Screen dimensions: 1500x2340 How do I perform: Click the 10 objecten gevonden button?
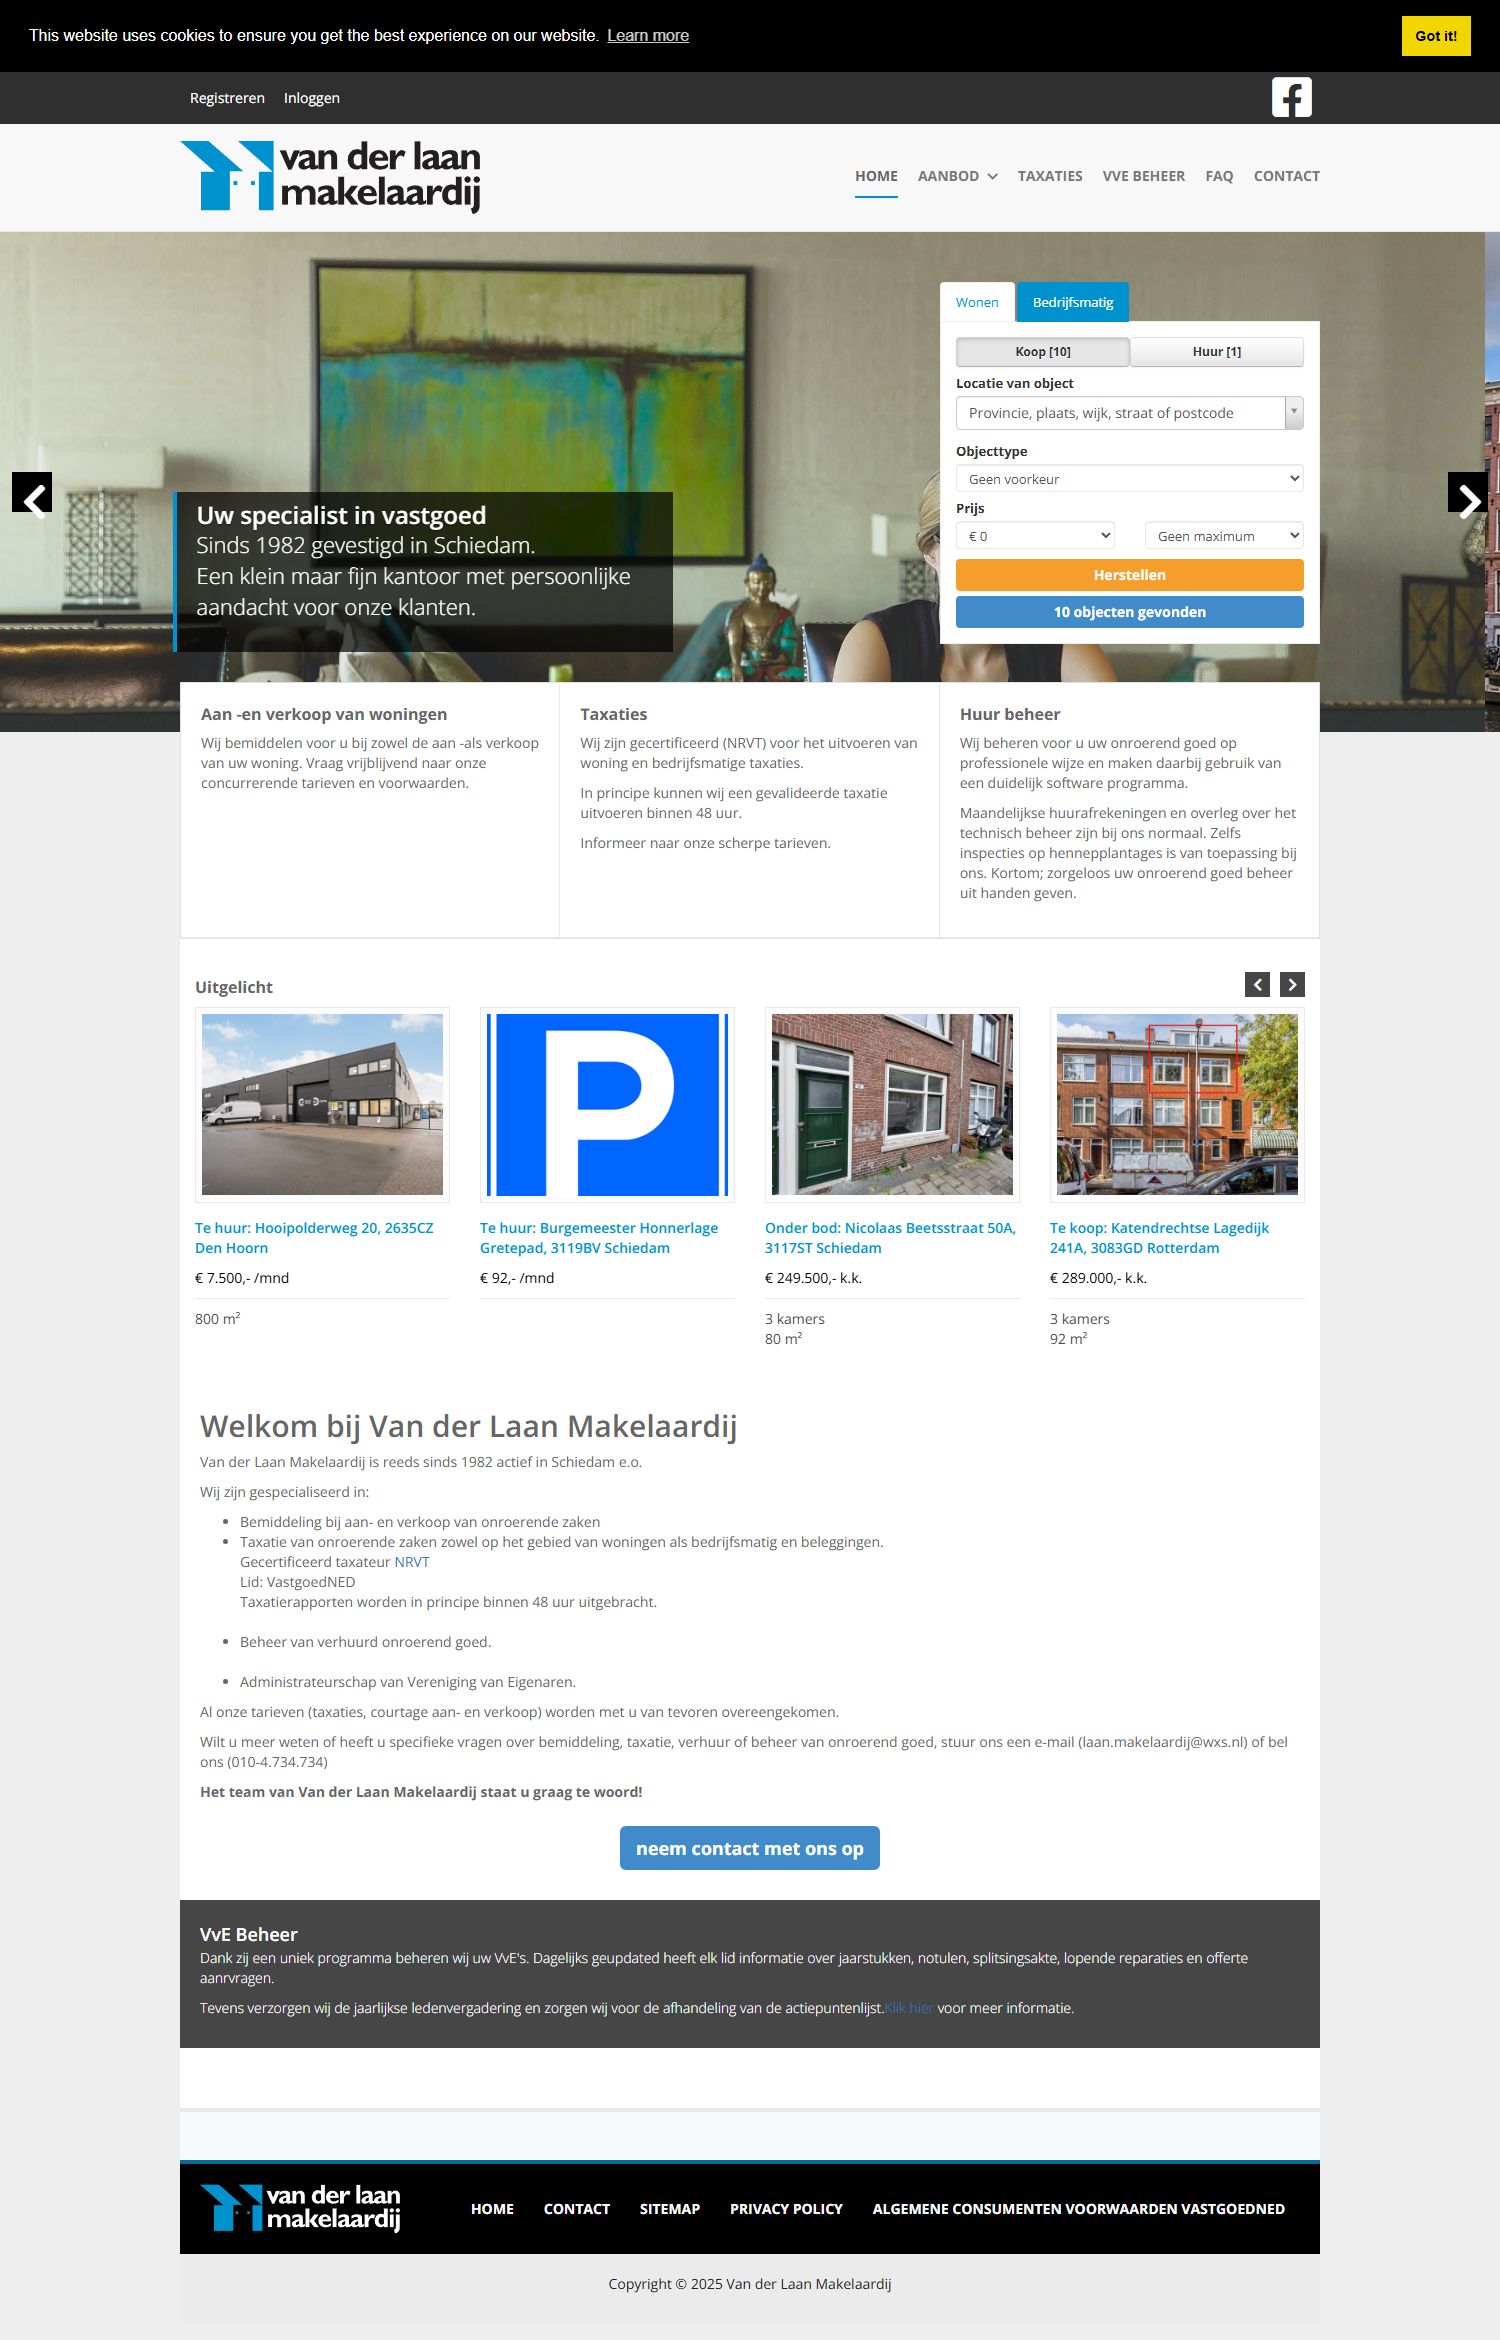[x=1129, y=612]
